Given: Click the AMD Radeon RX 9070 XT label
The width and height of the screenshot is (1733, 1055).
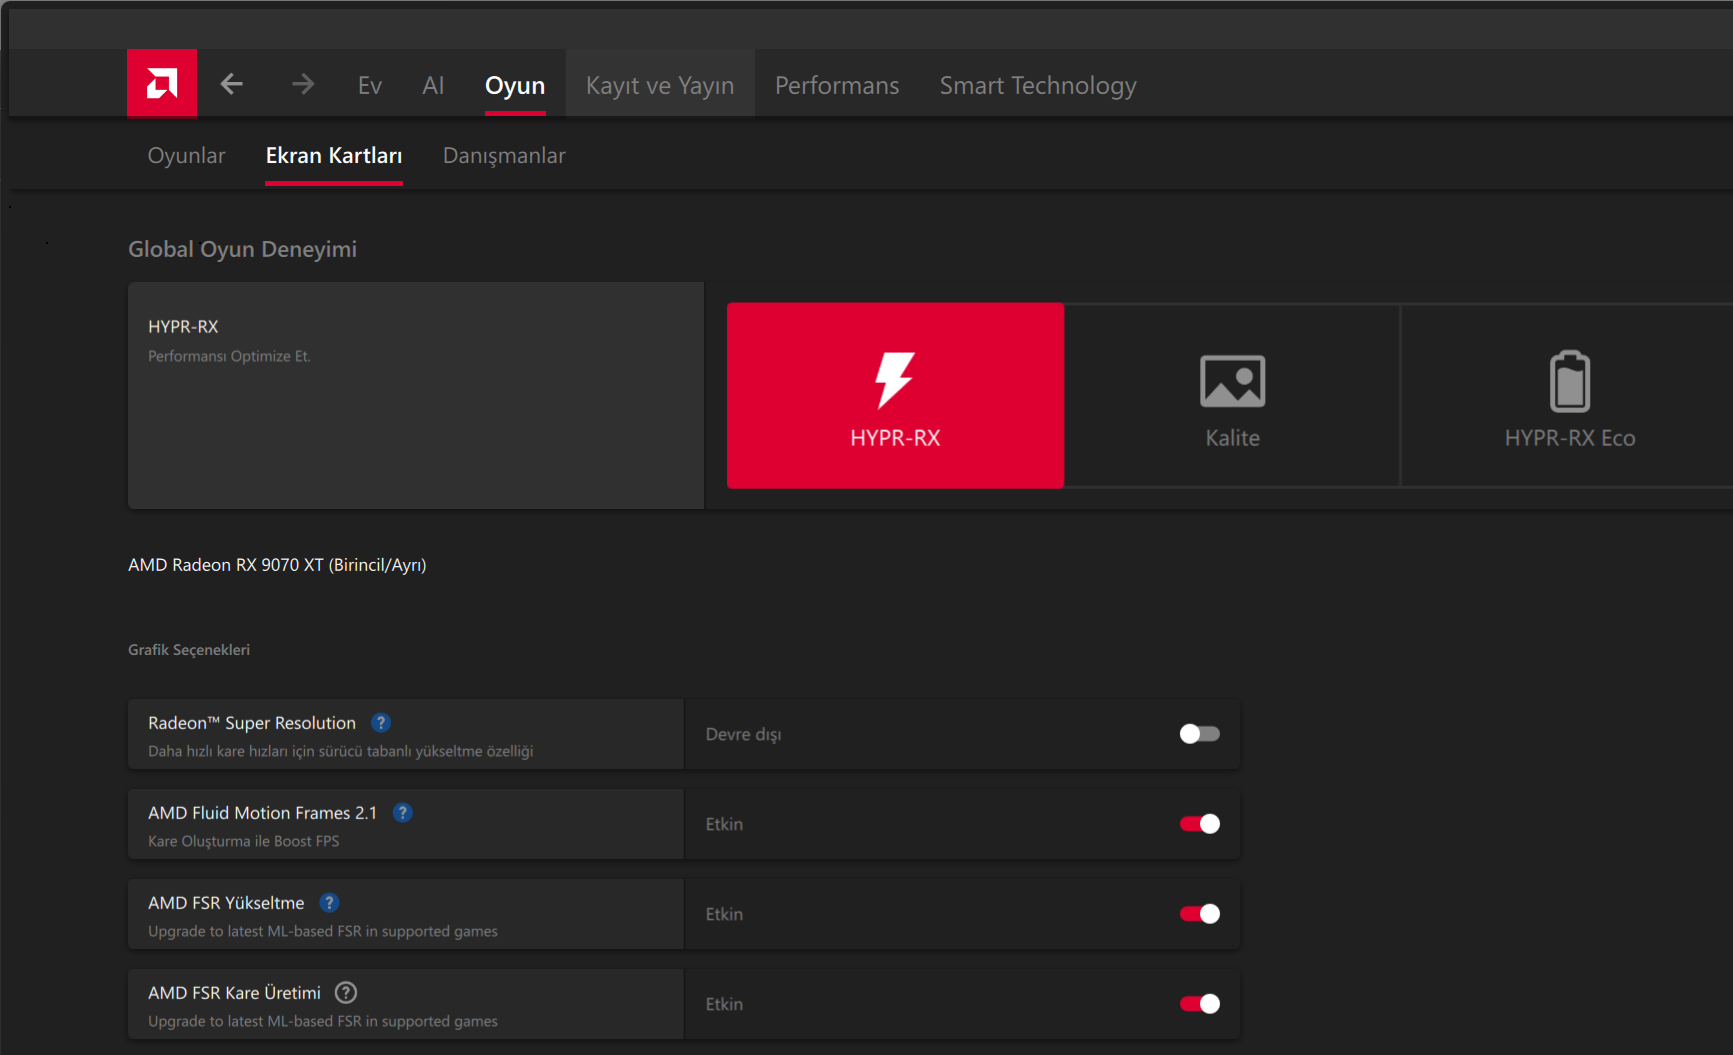Looking at the screenshot, I should pos(277,565).
